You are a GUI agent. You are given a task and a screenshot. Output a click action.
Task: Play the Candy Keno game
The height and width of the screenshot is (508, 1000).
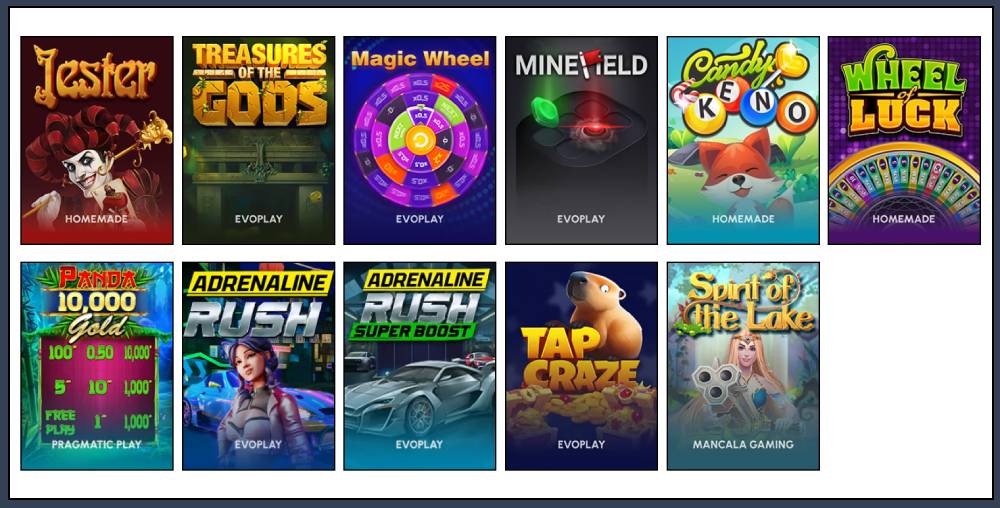pos(743,140)
